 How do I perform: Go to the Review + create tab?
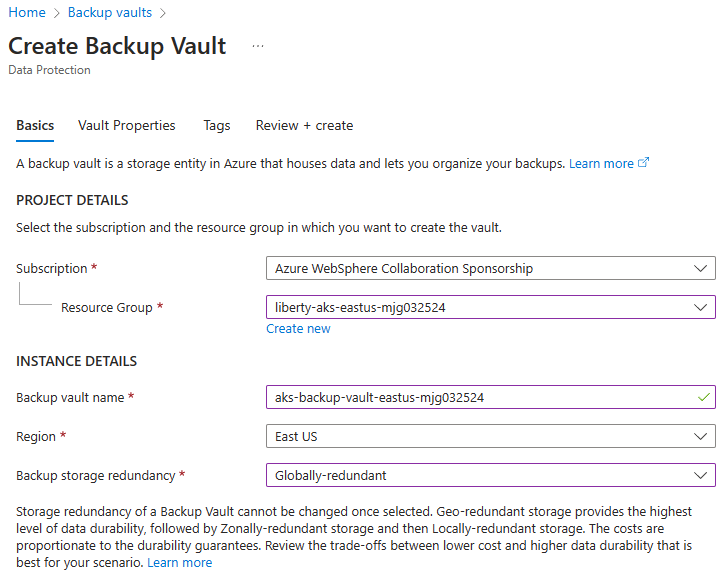tap(304, 125)
